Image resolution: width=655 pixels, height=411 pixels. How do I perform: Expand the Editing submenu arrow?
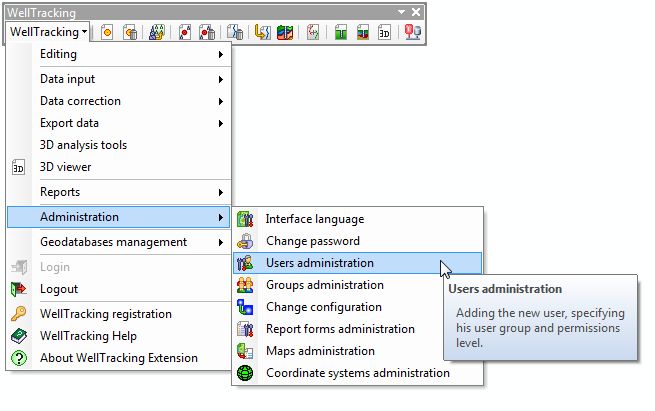tap(221, 54)
